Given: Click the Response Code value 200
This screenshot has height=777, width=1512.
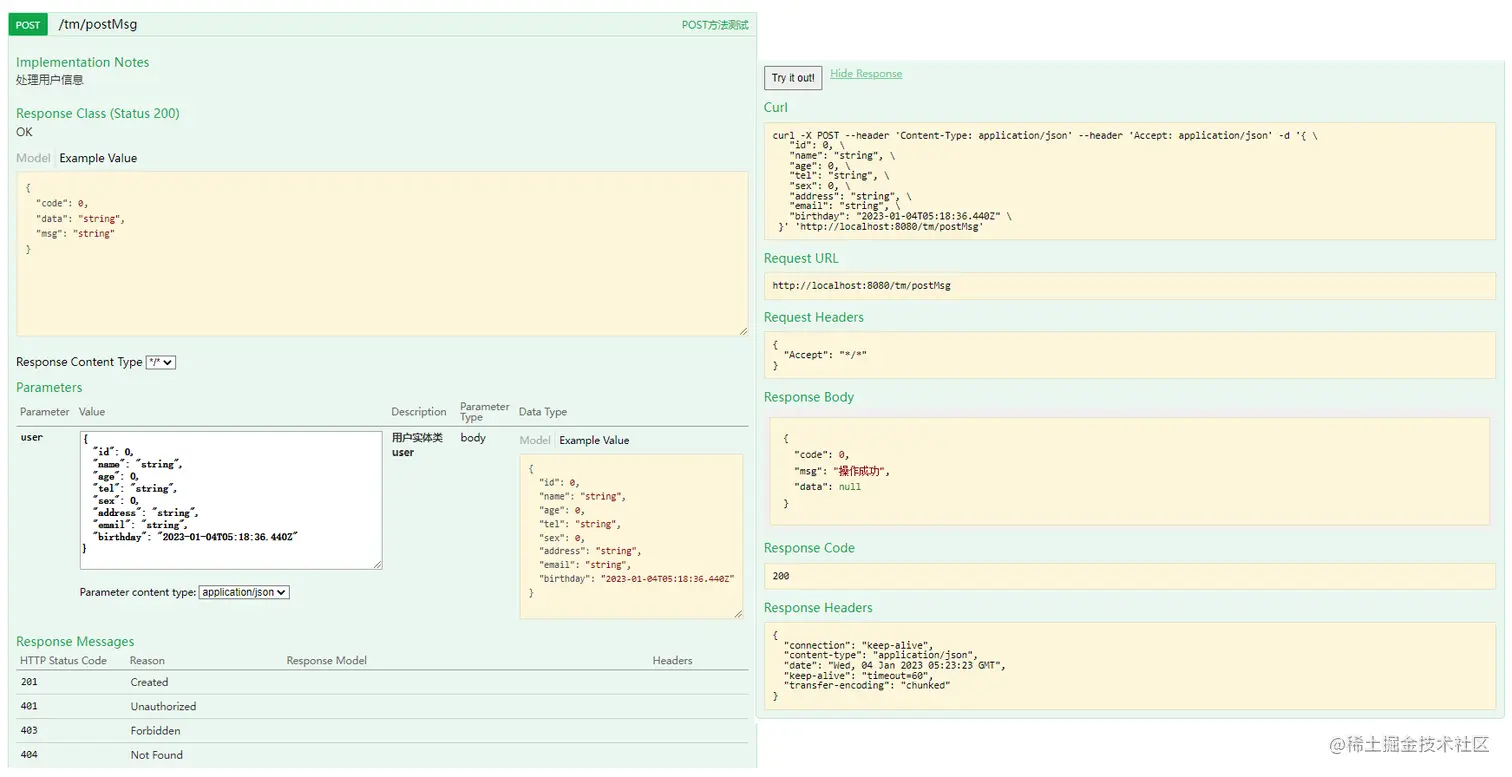Looking at the screenshot, I should pos(781,576).
